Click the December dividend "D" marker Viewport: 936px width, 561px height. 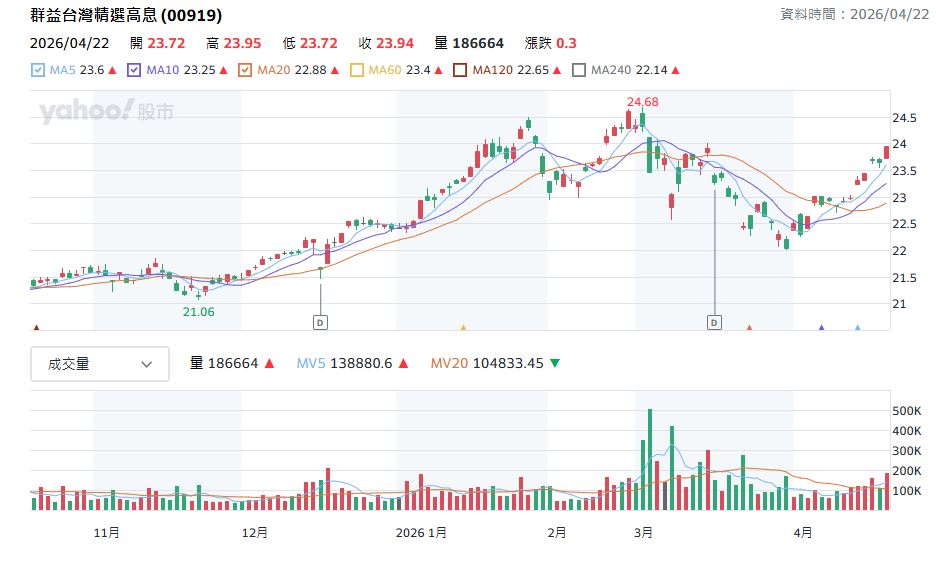(x=320, y=322)
